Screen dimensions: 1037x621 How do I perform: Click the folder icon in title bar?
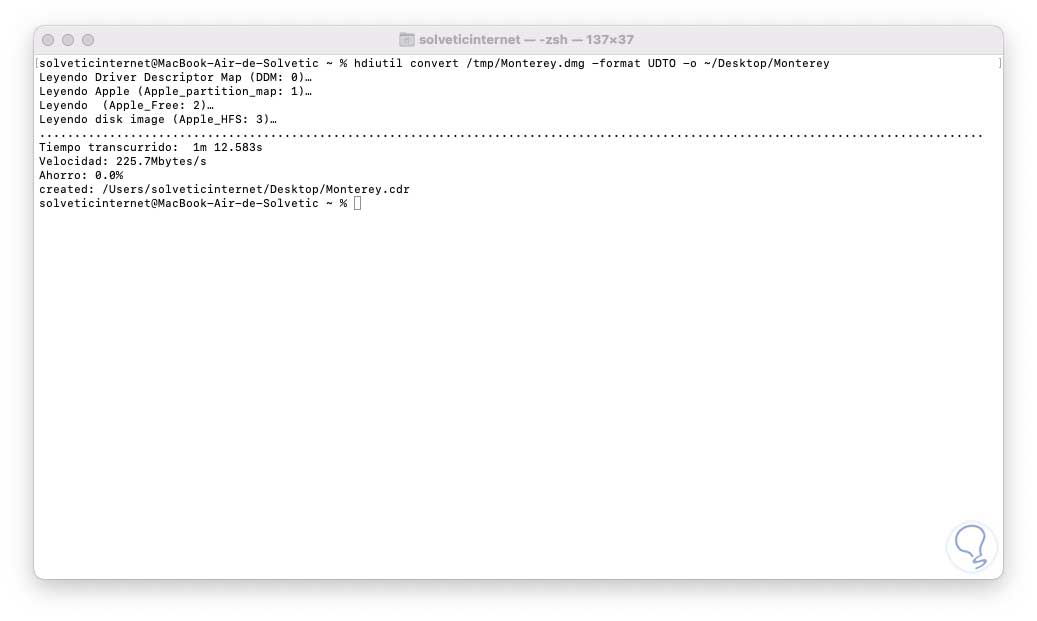pyautogui.click(x=407, y=40)
